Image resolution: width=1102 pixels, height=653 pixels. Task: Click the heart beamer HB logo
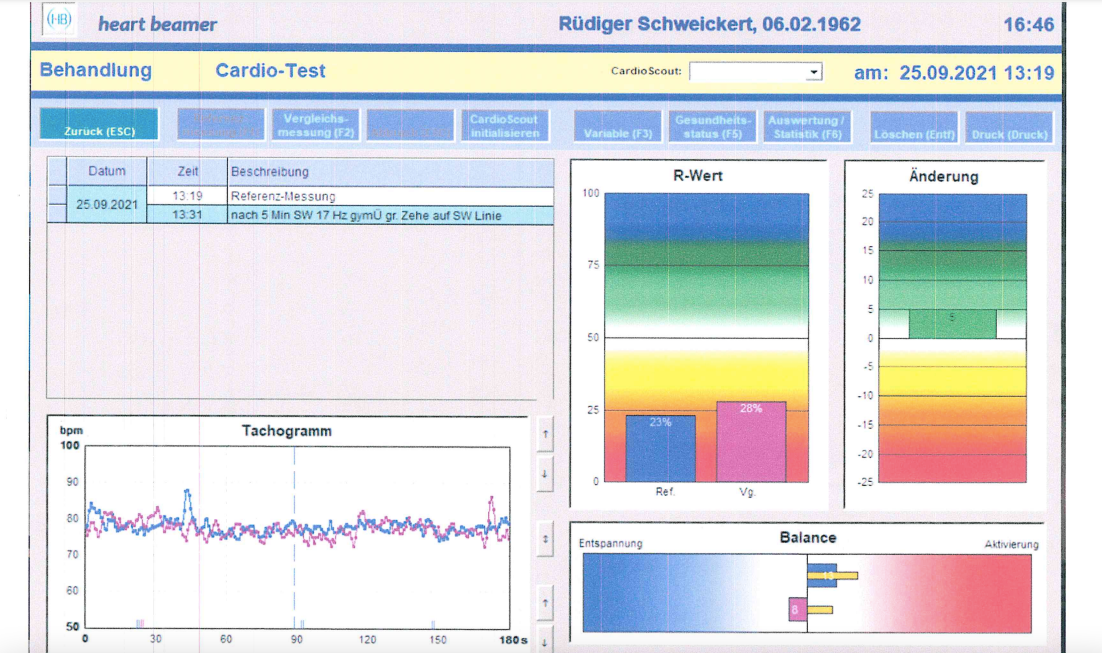tap(60, 22)
